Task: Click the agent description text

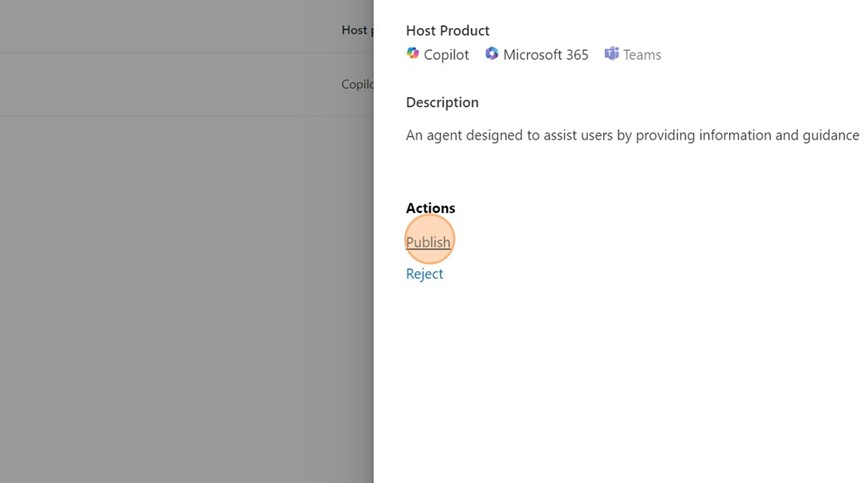Action: tap(632, 135)
